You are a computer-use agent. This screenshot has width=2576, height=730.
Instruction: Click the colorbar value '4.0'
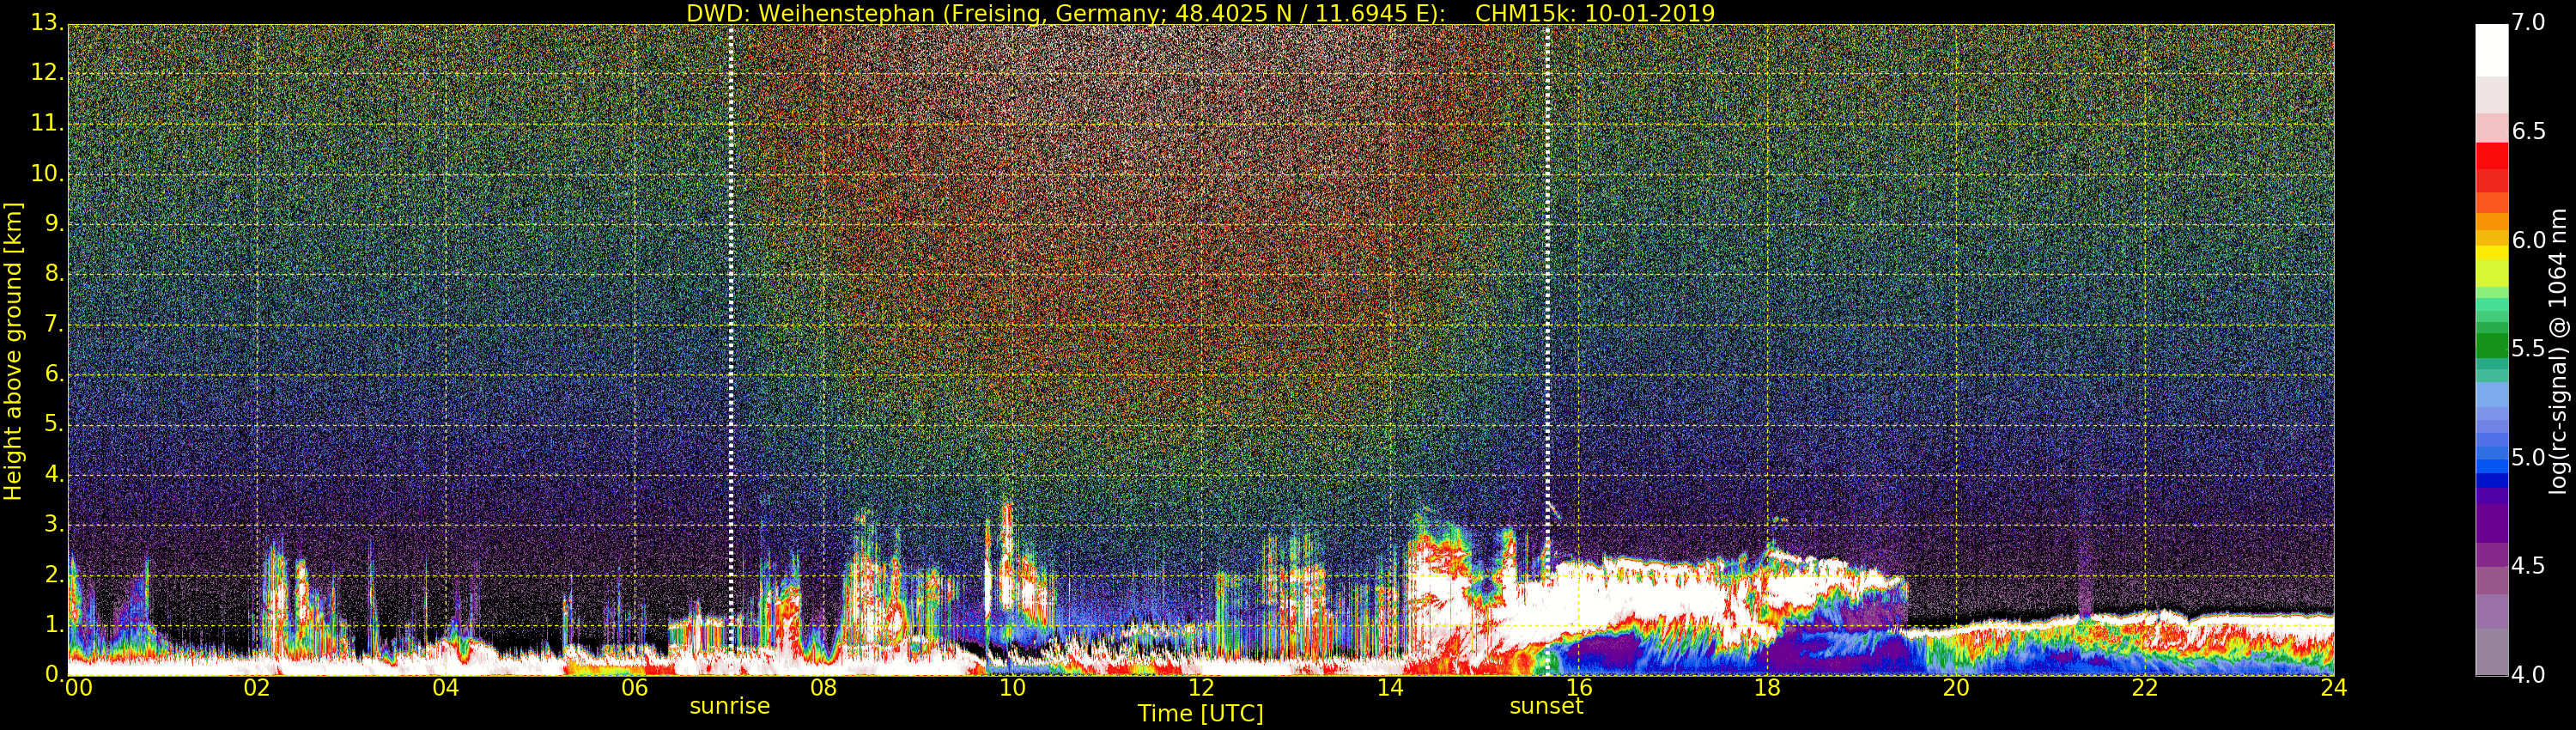[x=2530, y=675]
